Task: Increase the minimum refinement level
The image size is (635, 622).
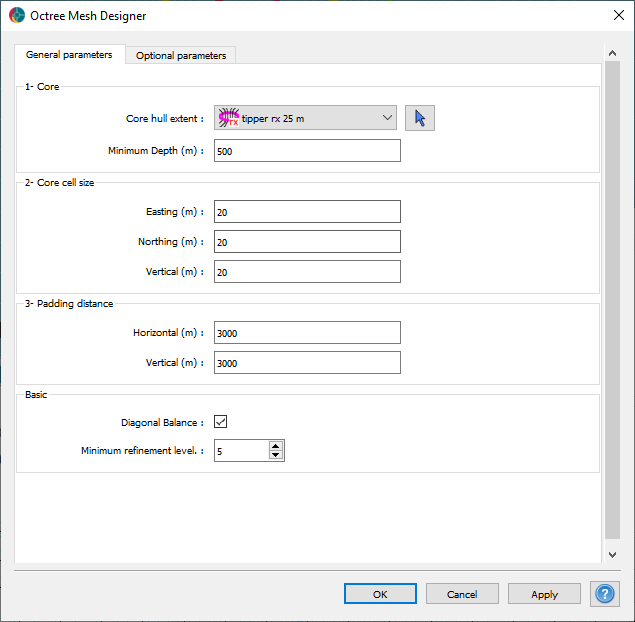Action: (276, 446)
